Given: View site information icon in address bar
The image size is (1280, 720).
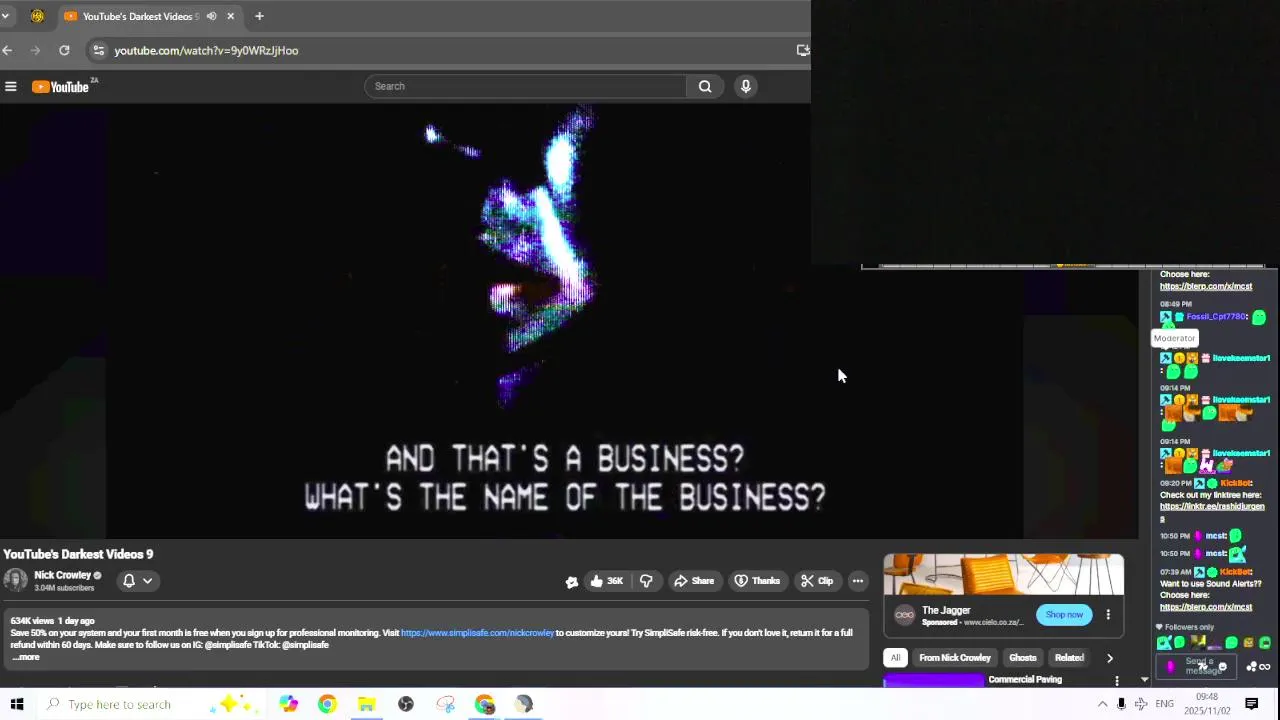Looking at the screenshot, I should tap(98, 50).
